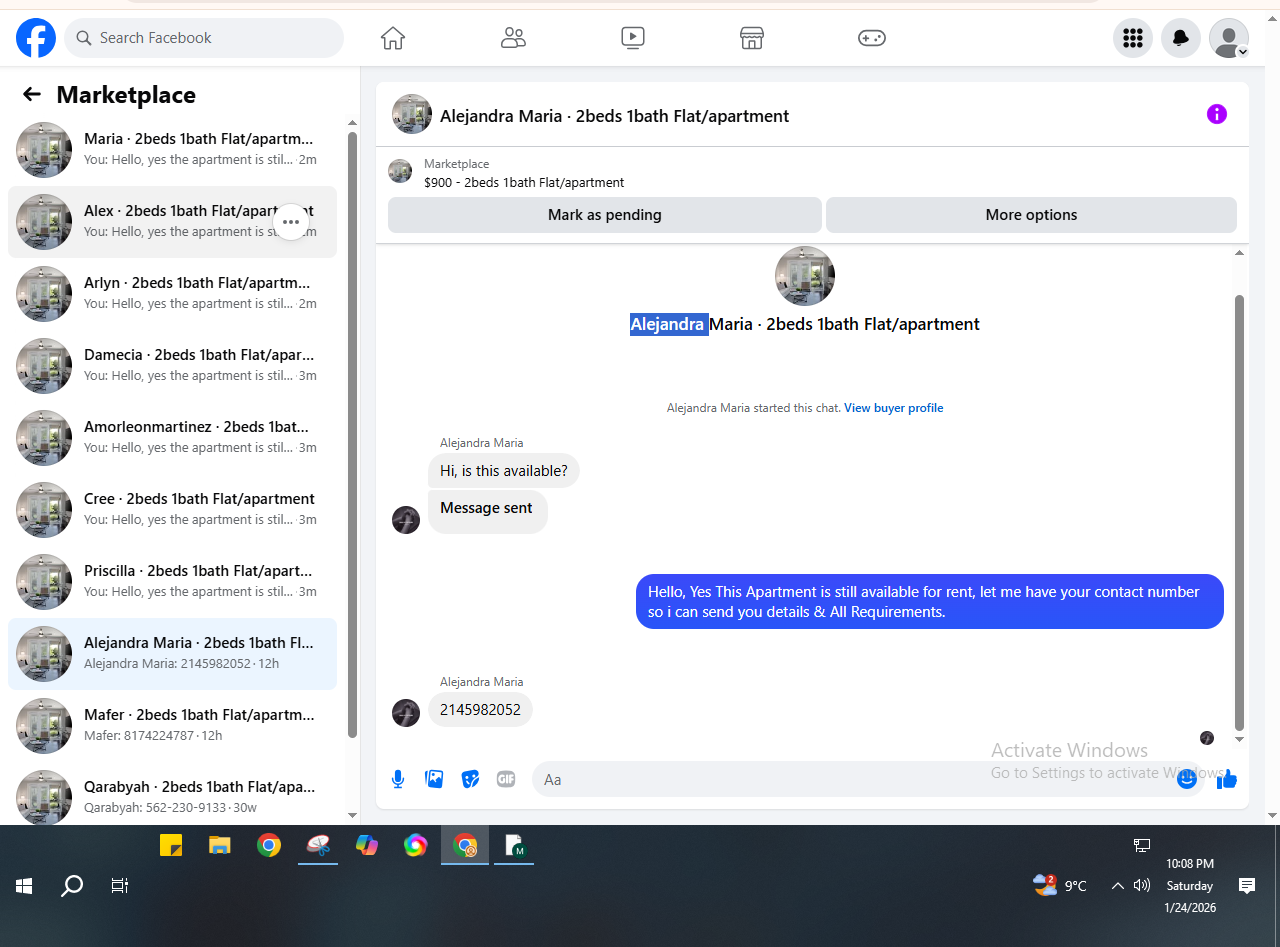Open the Priscilla apartment conversation

pyautogui.click(x=172, y=582)
